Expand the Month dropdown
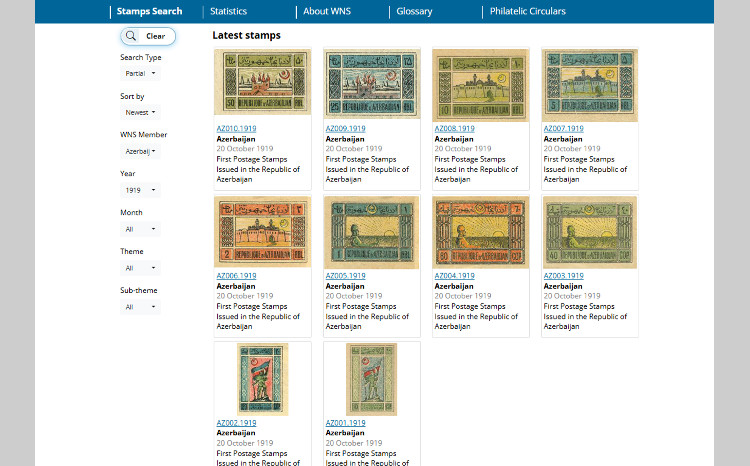The image size is (750, 466). tap(140, 229)
